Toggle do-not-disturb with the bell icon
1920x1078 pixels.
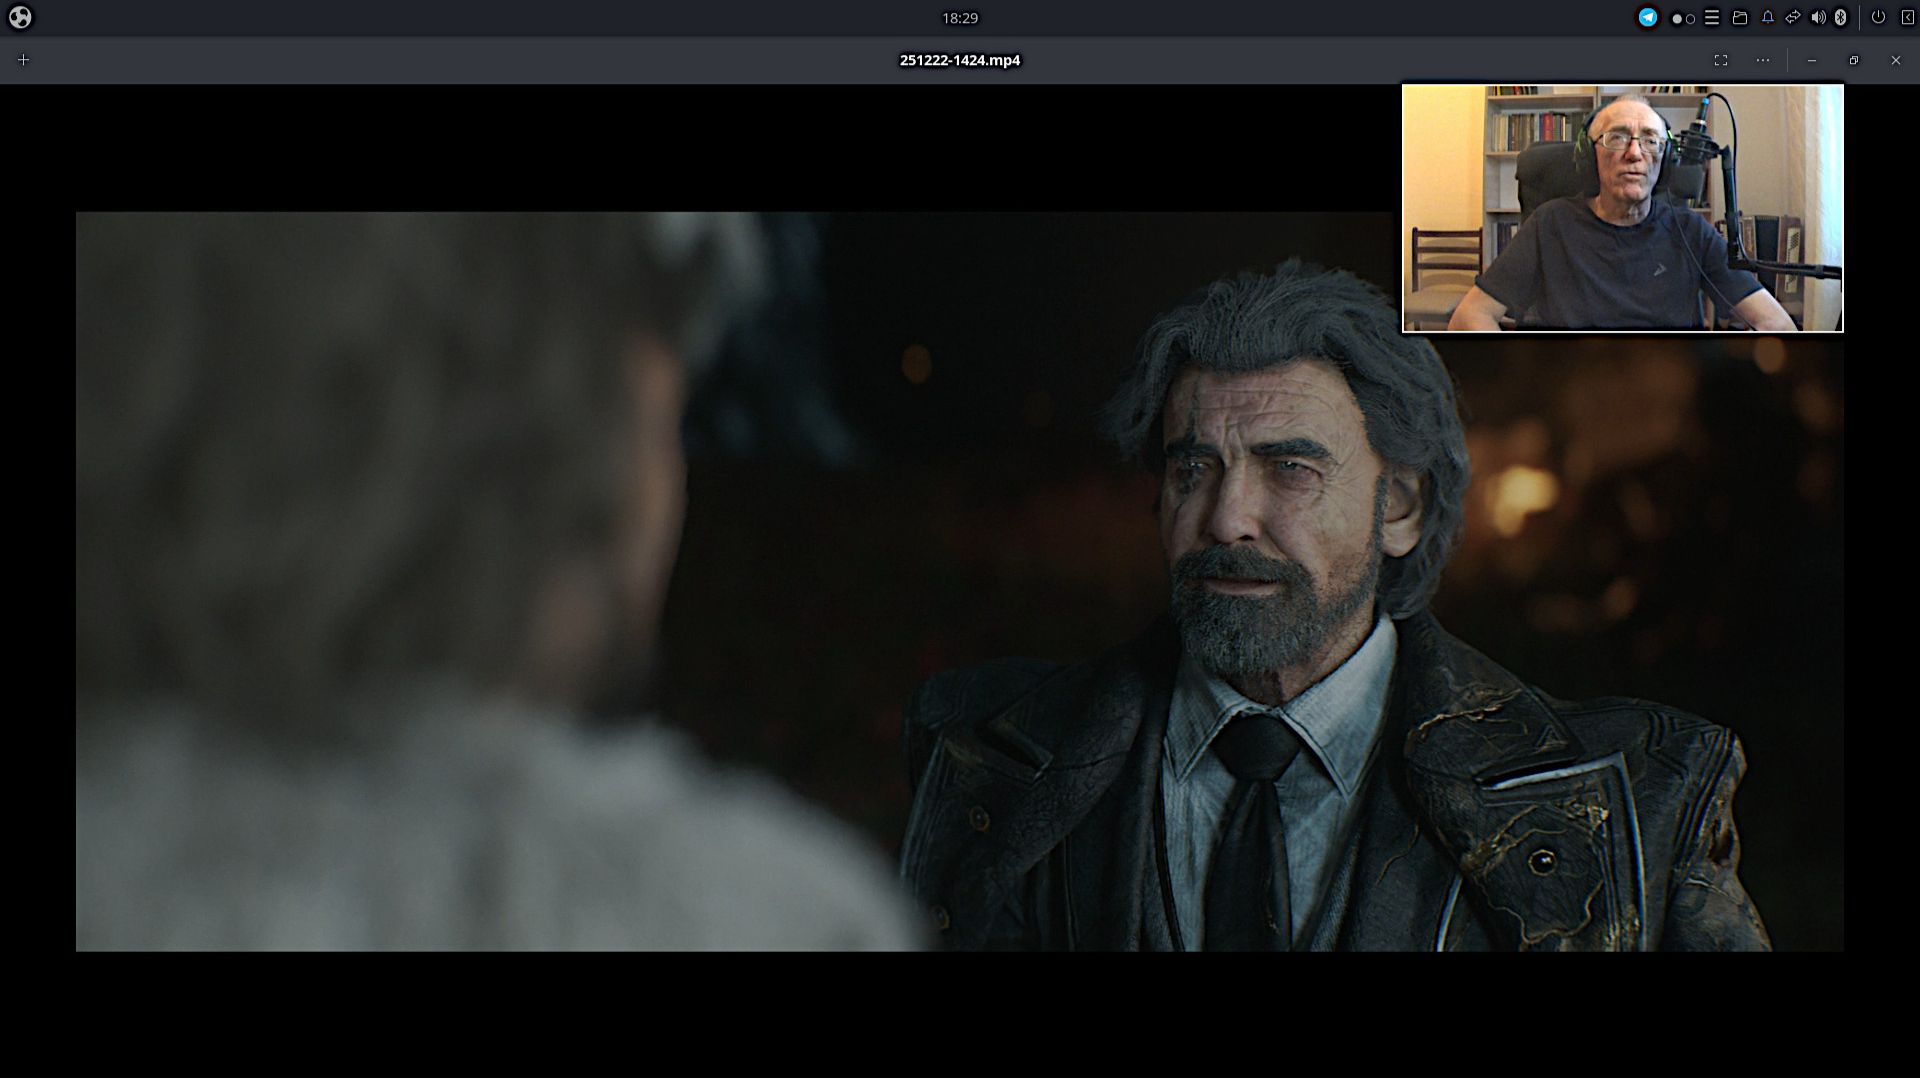coord(1767,17)
